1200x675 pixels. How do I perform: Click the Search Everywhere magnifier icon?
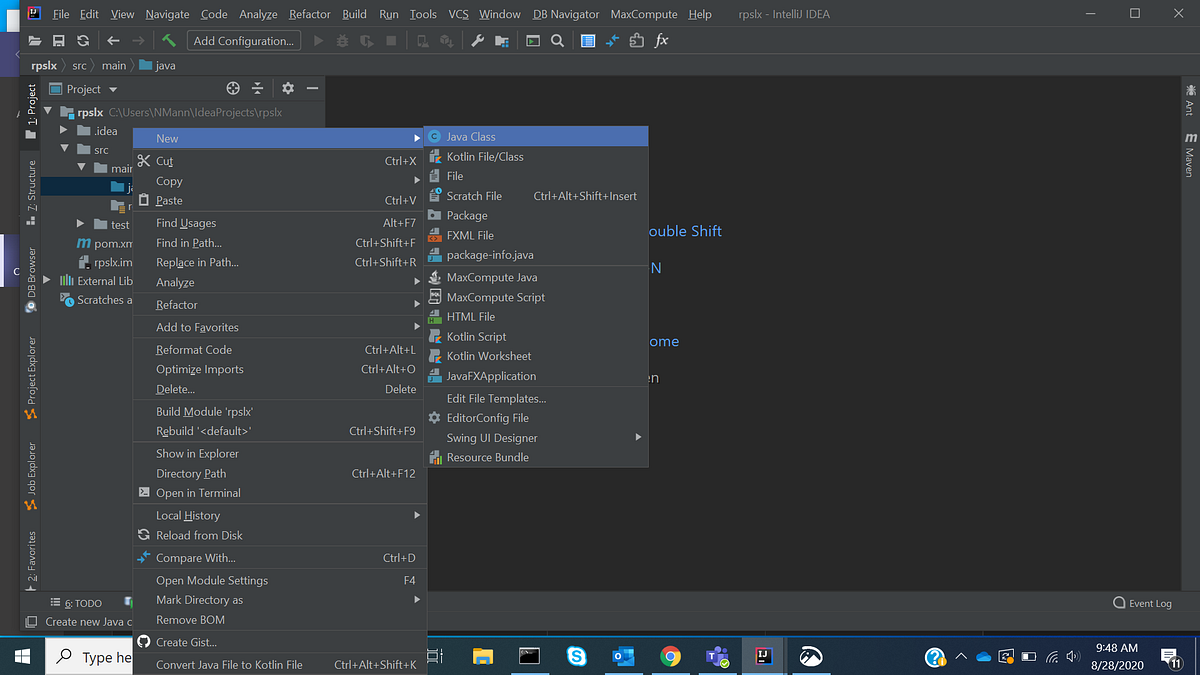tap(557, 41)
